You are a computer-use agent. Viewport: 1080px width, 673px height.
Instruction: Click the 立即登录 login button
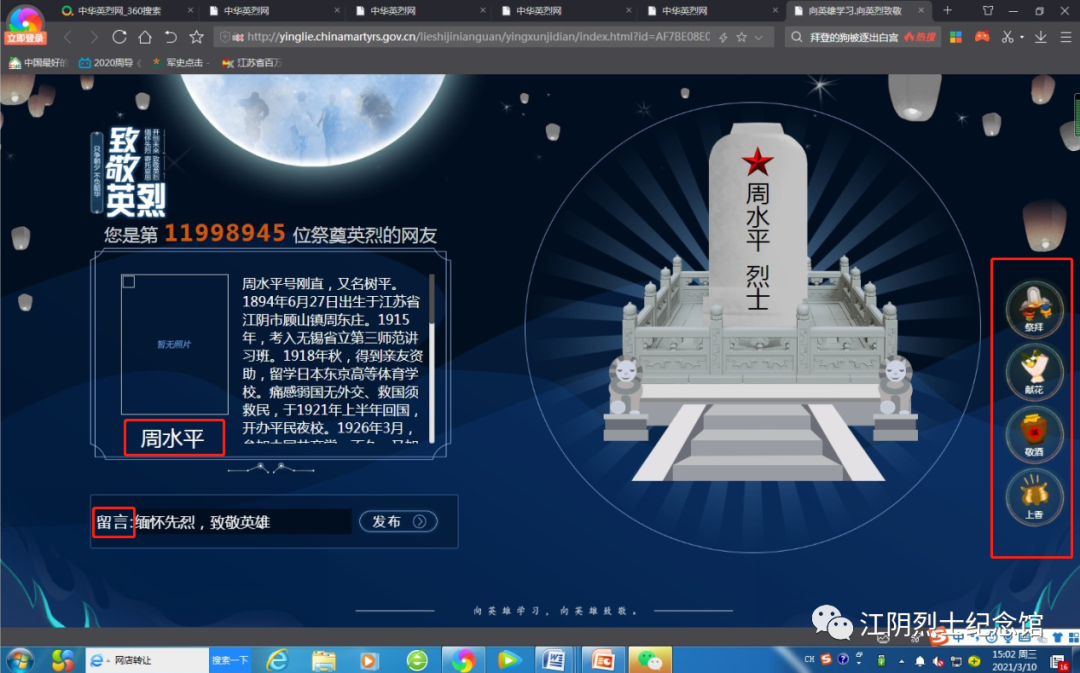pyautogui.click(x=25, y=25)
